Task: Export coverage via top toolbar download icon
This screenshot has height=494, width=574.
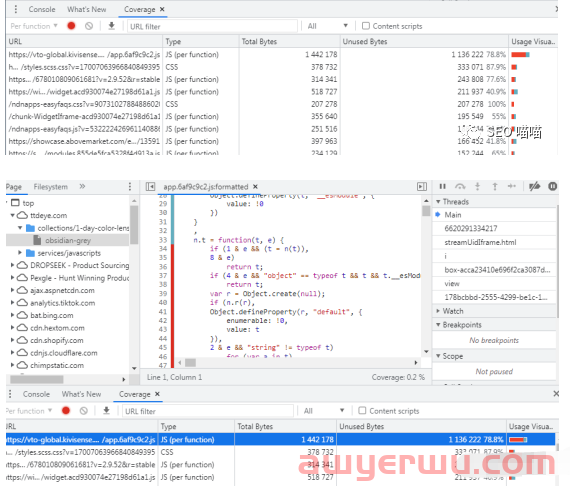Action: [x=112, y=26]
